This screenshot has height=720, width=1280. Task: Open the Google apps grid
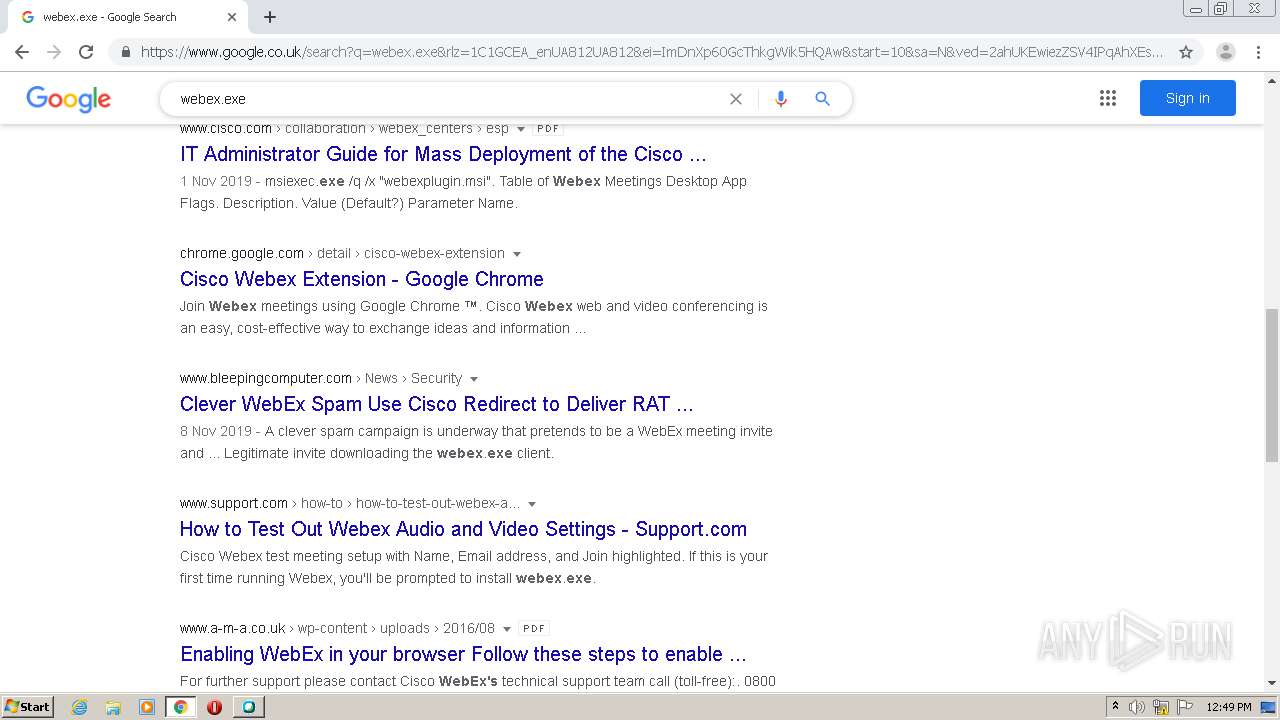[x=1107, y=98]
